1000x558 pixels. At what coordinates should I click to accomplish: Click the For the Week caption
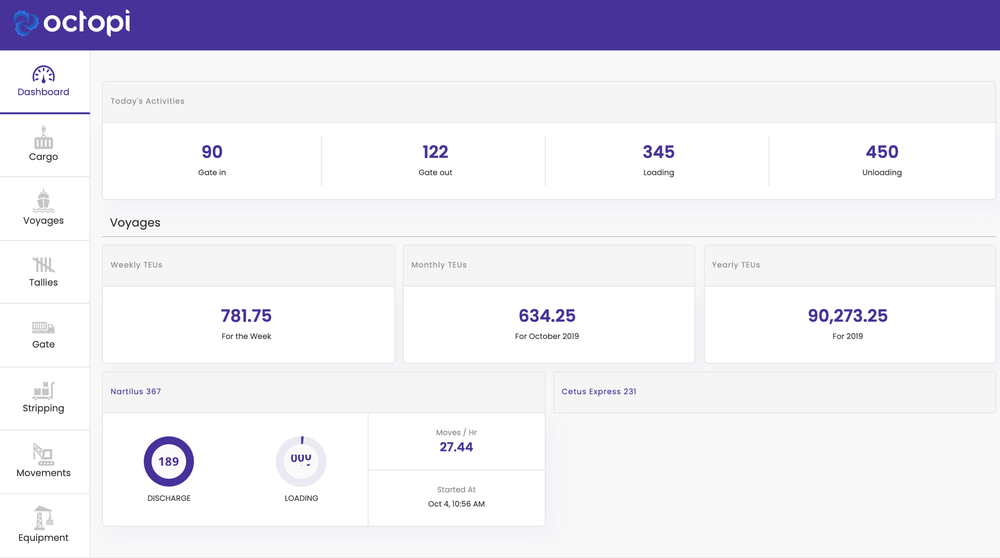246,336
